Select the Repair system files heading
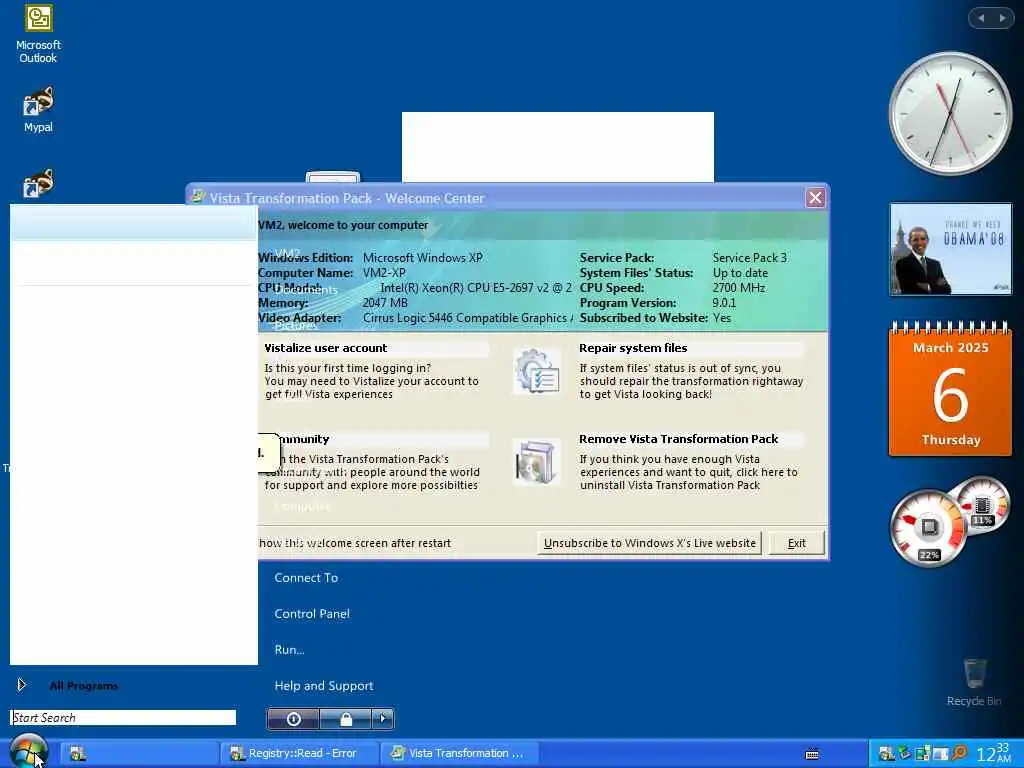 pos(633,348)
